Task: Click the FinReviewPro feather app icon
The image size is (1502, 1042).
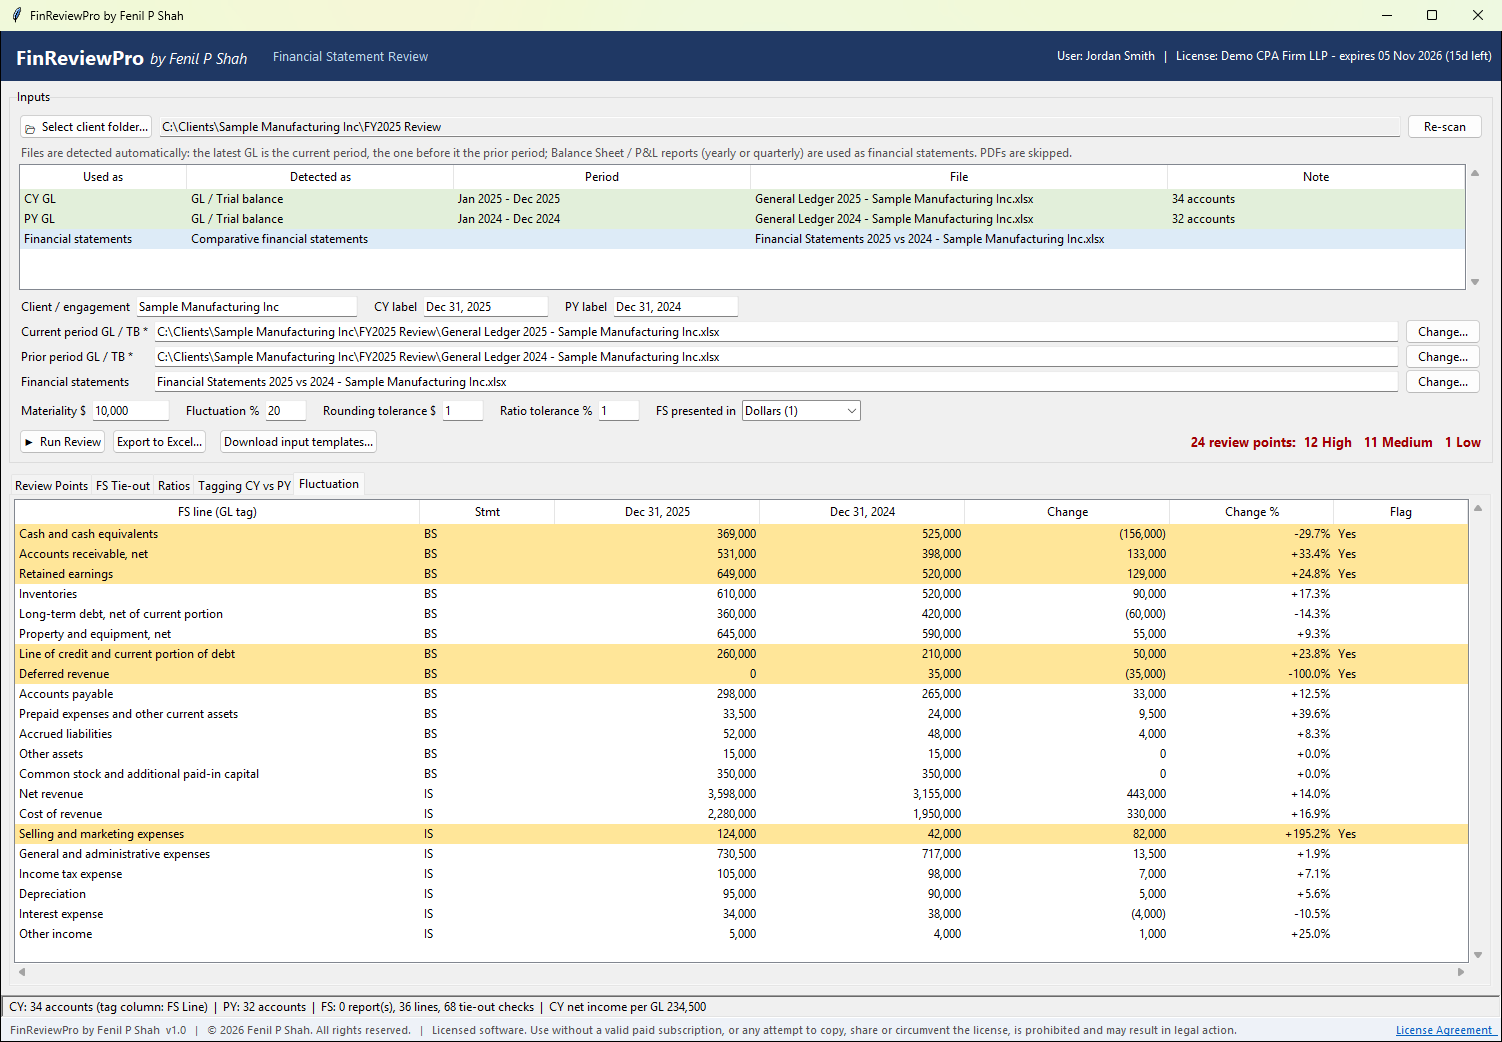Action: tap(16, 15)
